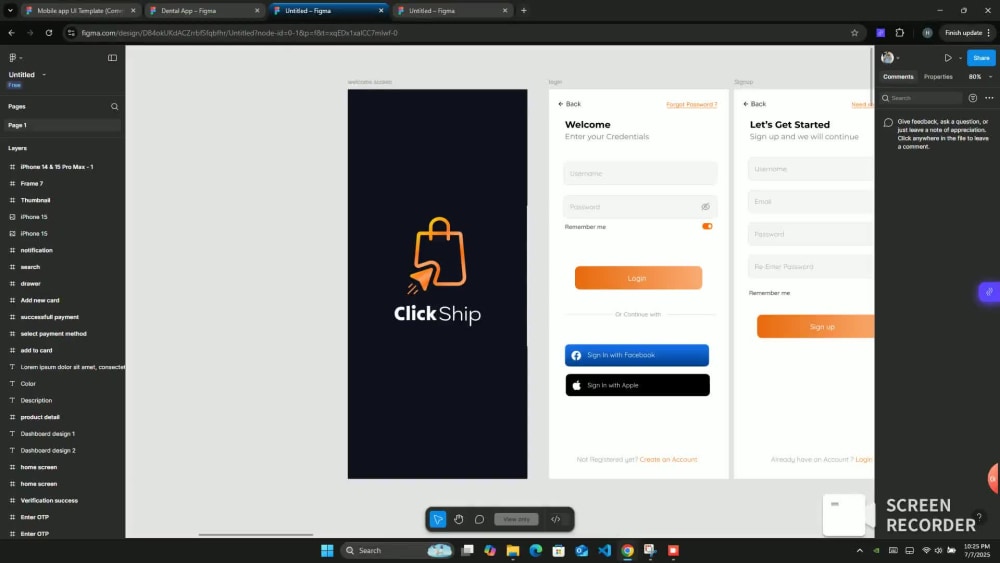Switch to Dental App – Figma browser tab
The width and height of the screenshot is (1000, 563).
[x=204, y=11]
